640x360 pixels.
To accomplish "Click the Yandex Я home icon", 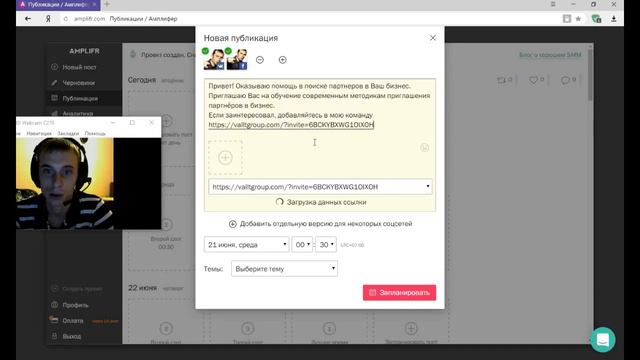I will [x=48, y=19].
